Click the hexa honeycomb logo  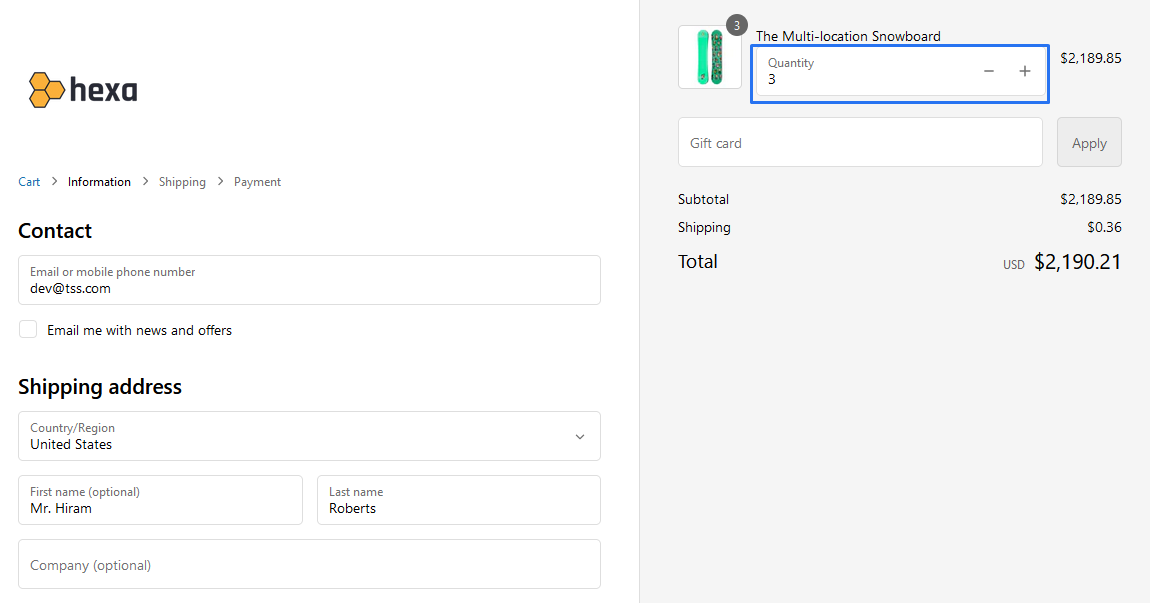point(83,90)
